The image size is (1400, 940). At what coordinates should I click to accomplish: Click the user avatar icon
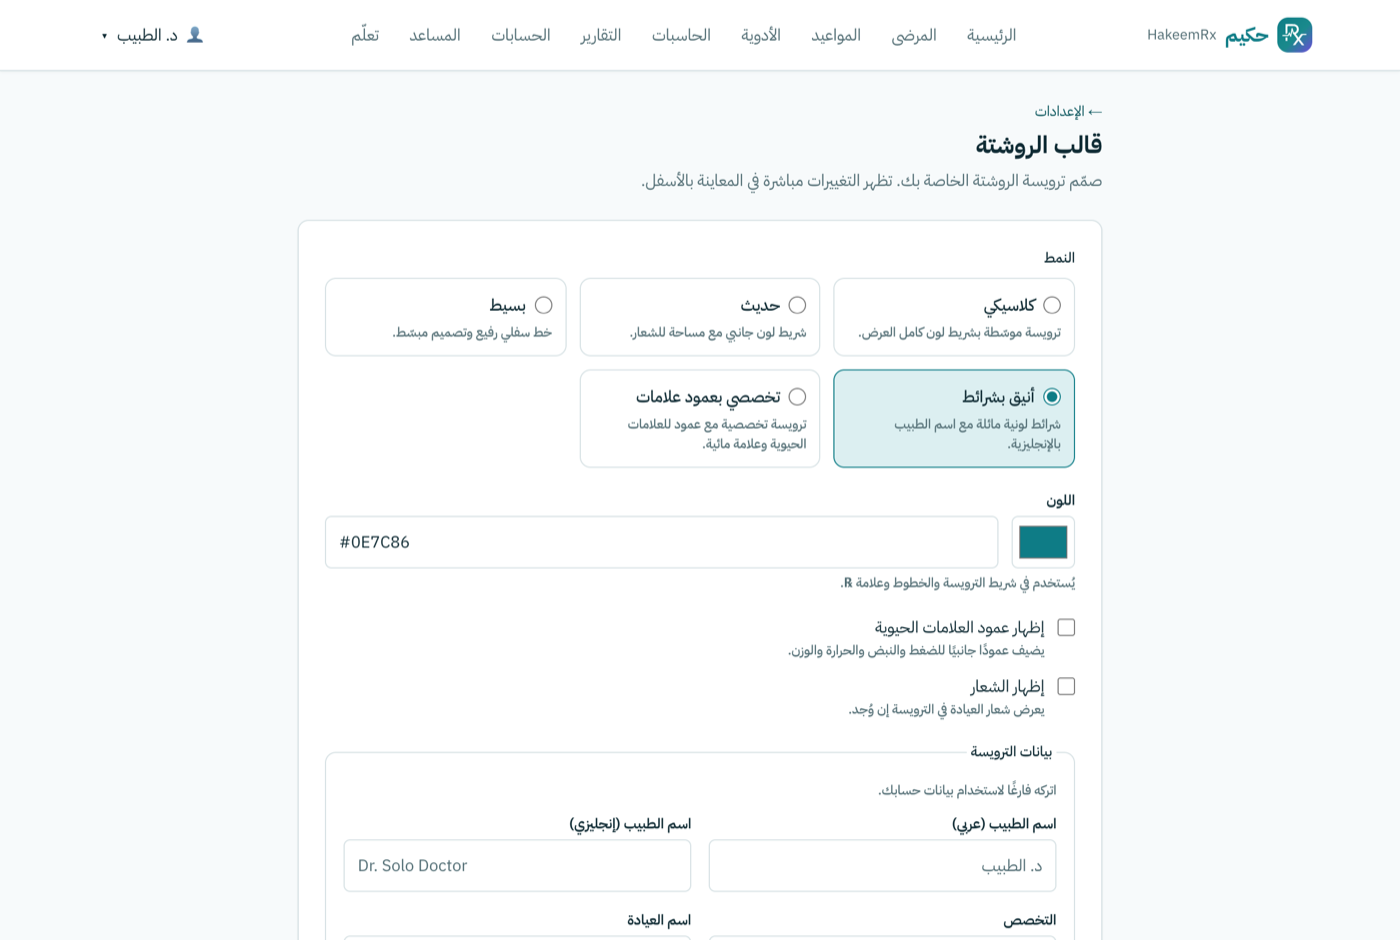pos(195,35)
